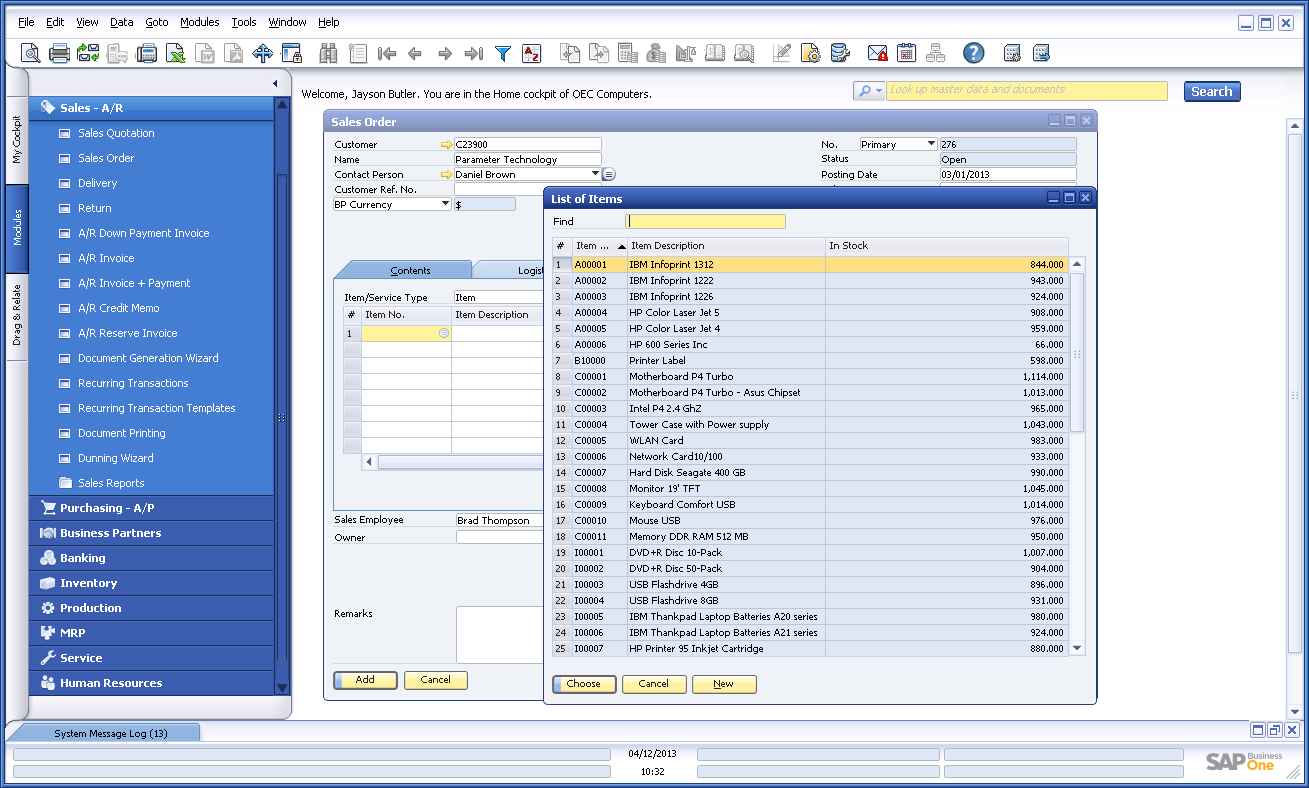Open the Print Preview icon
Viewport: 1309px width, 788px height.
[x=30, y=52]
